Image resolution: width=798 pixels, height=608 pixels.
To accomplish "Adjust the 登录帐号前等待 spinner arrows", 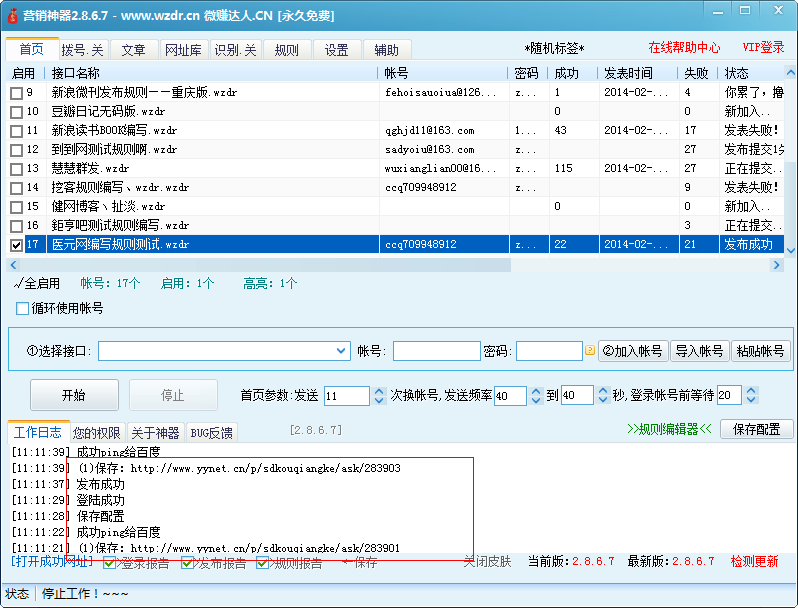I will [736, 396].
